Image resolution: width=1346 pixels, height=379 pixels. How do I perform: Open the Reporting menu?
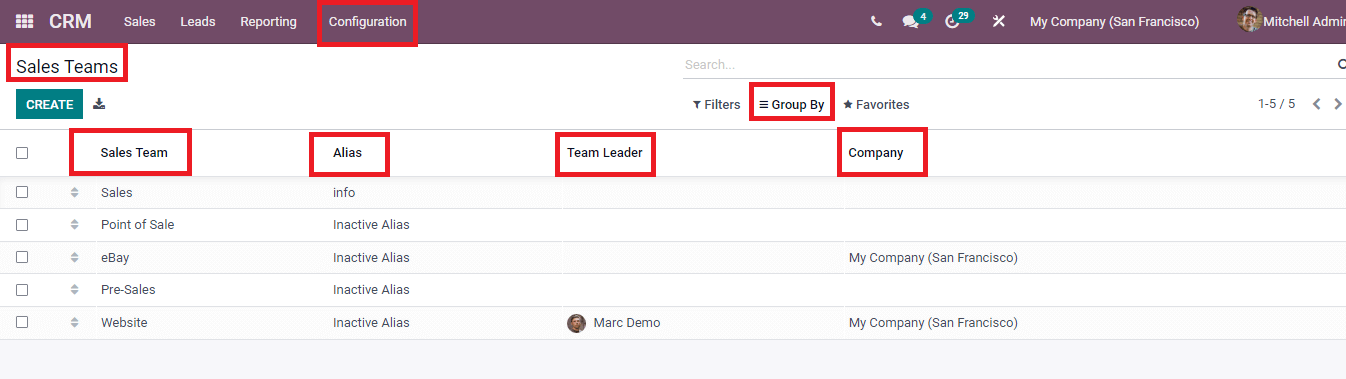click(x=268, y=21)
